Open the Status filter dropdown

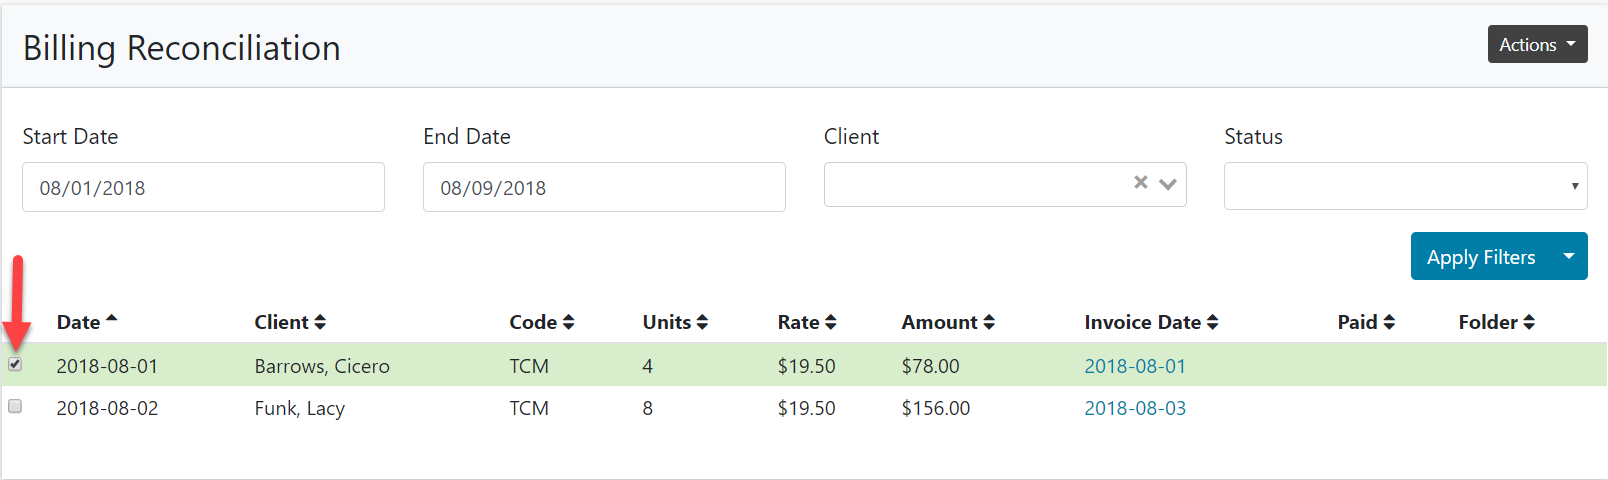tap(1405, 186)
